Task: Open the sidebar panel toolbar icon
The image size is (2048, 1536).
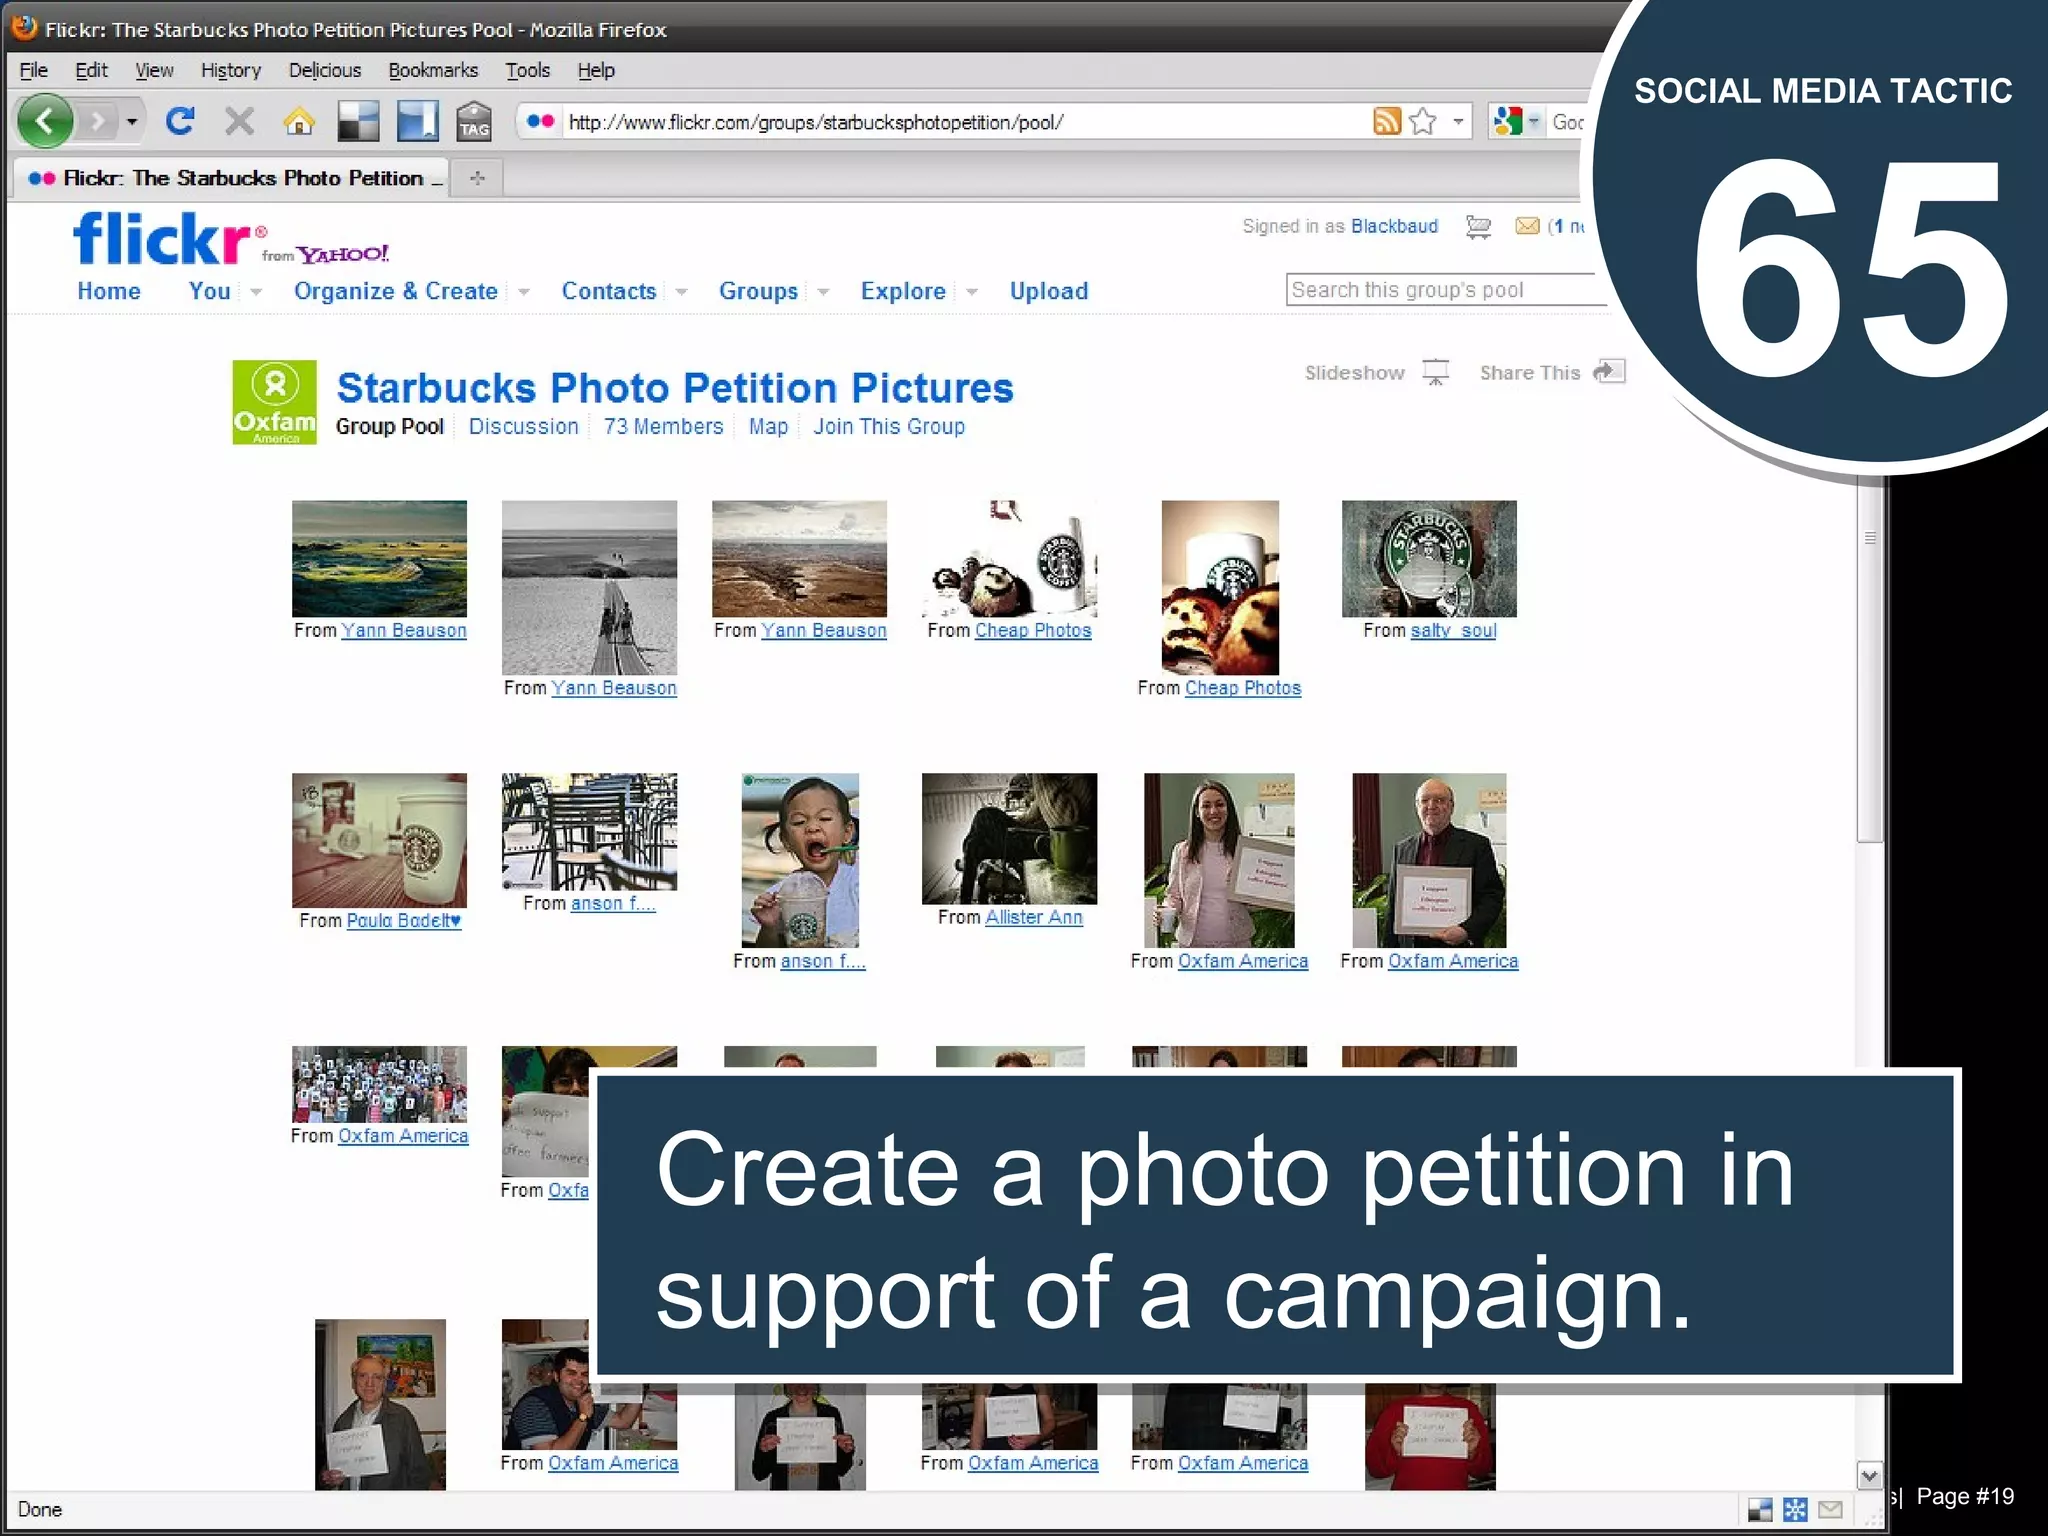Action: (x=417, y=122)
